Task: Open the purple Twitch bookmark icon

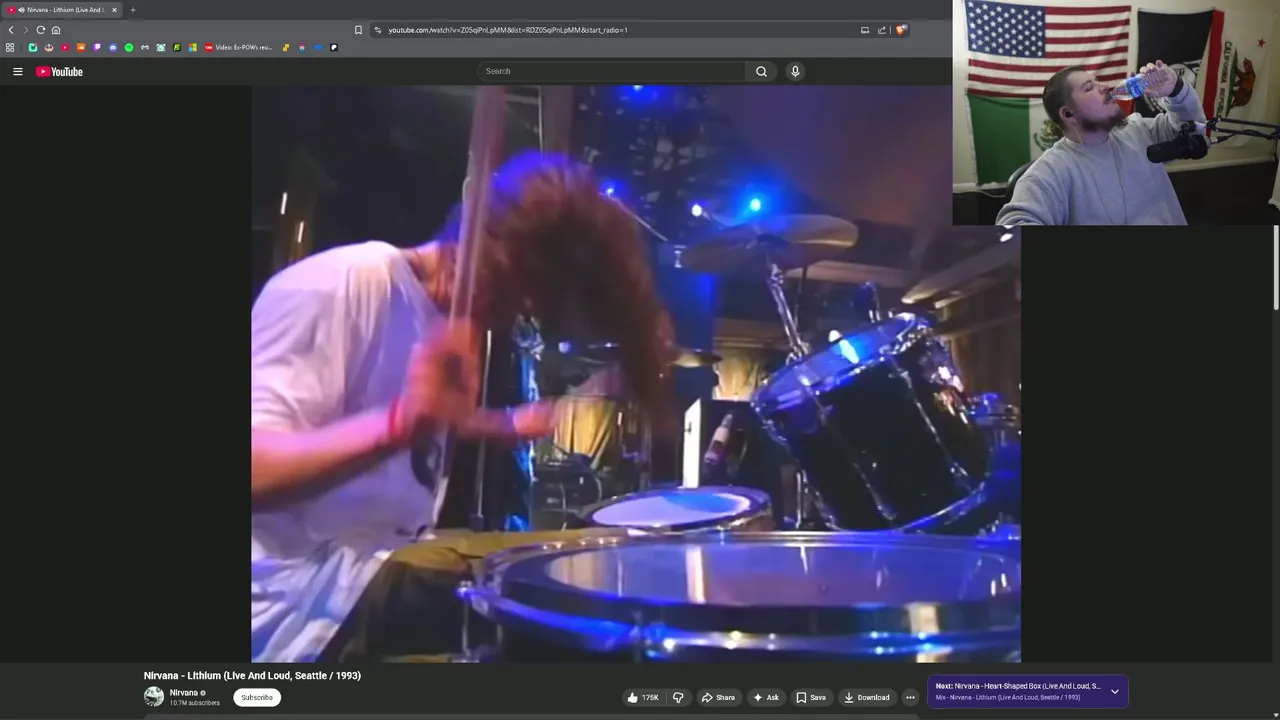Action: 97,47
